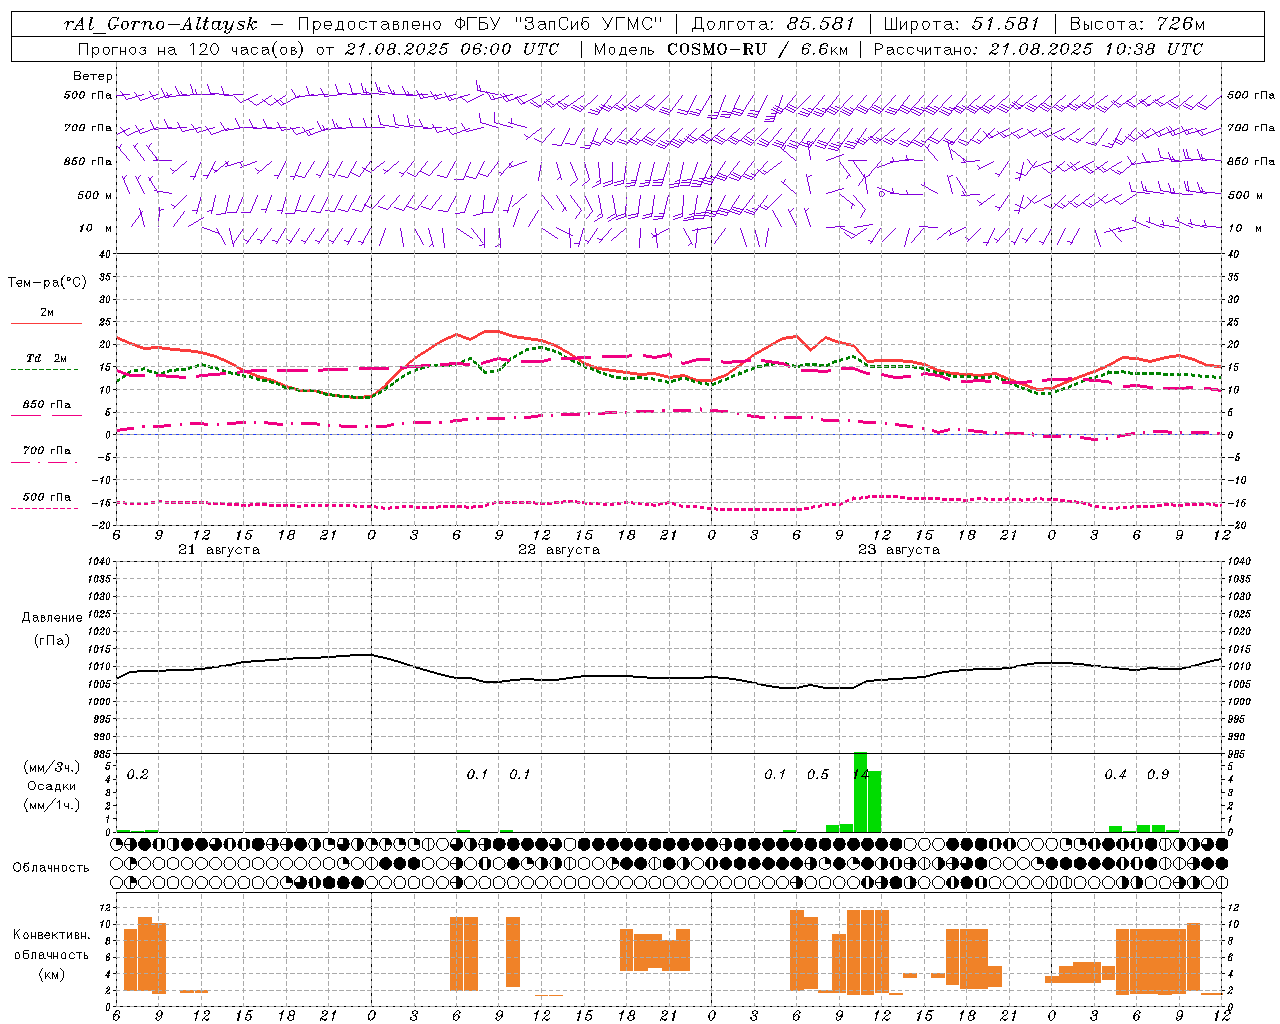Click the Тем-ра(°C) panel label

click(47, 283)
